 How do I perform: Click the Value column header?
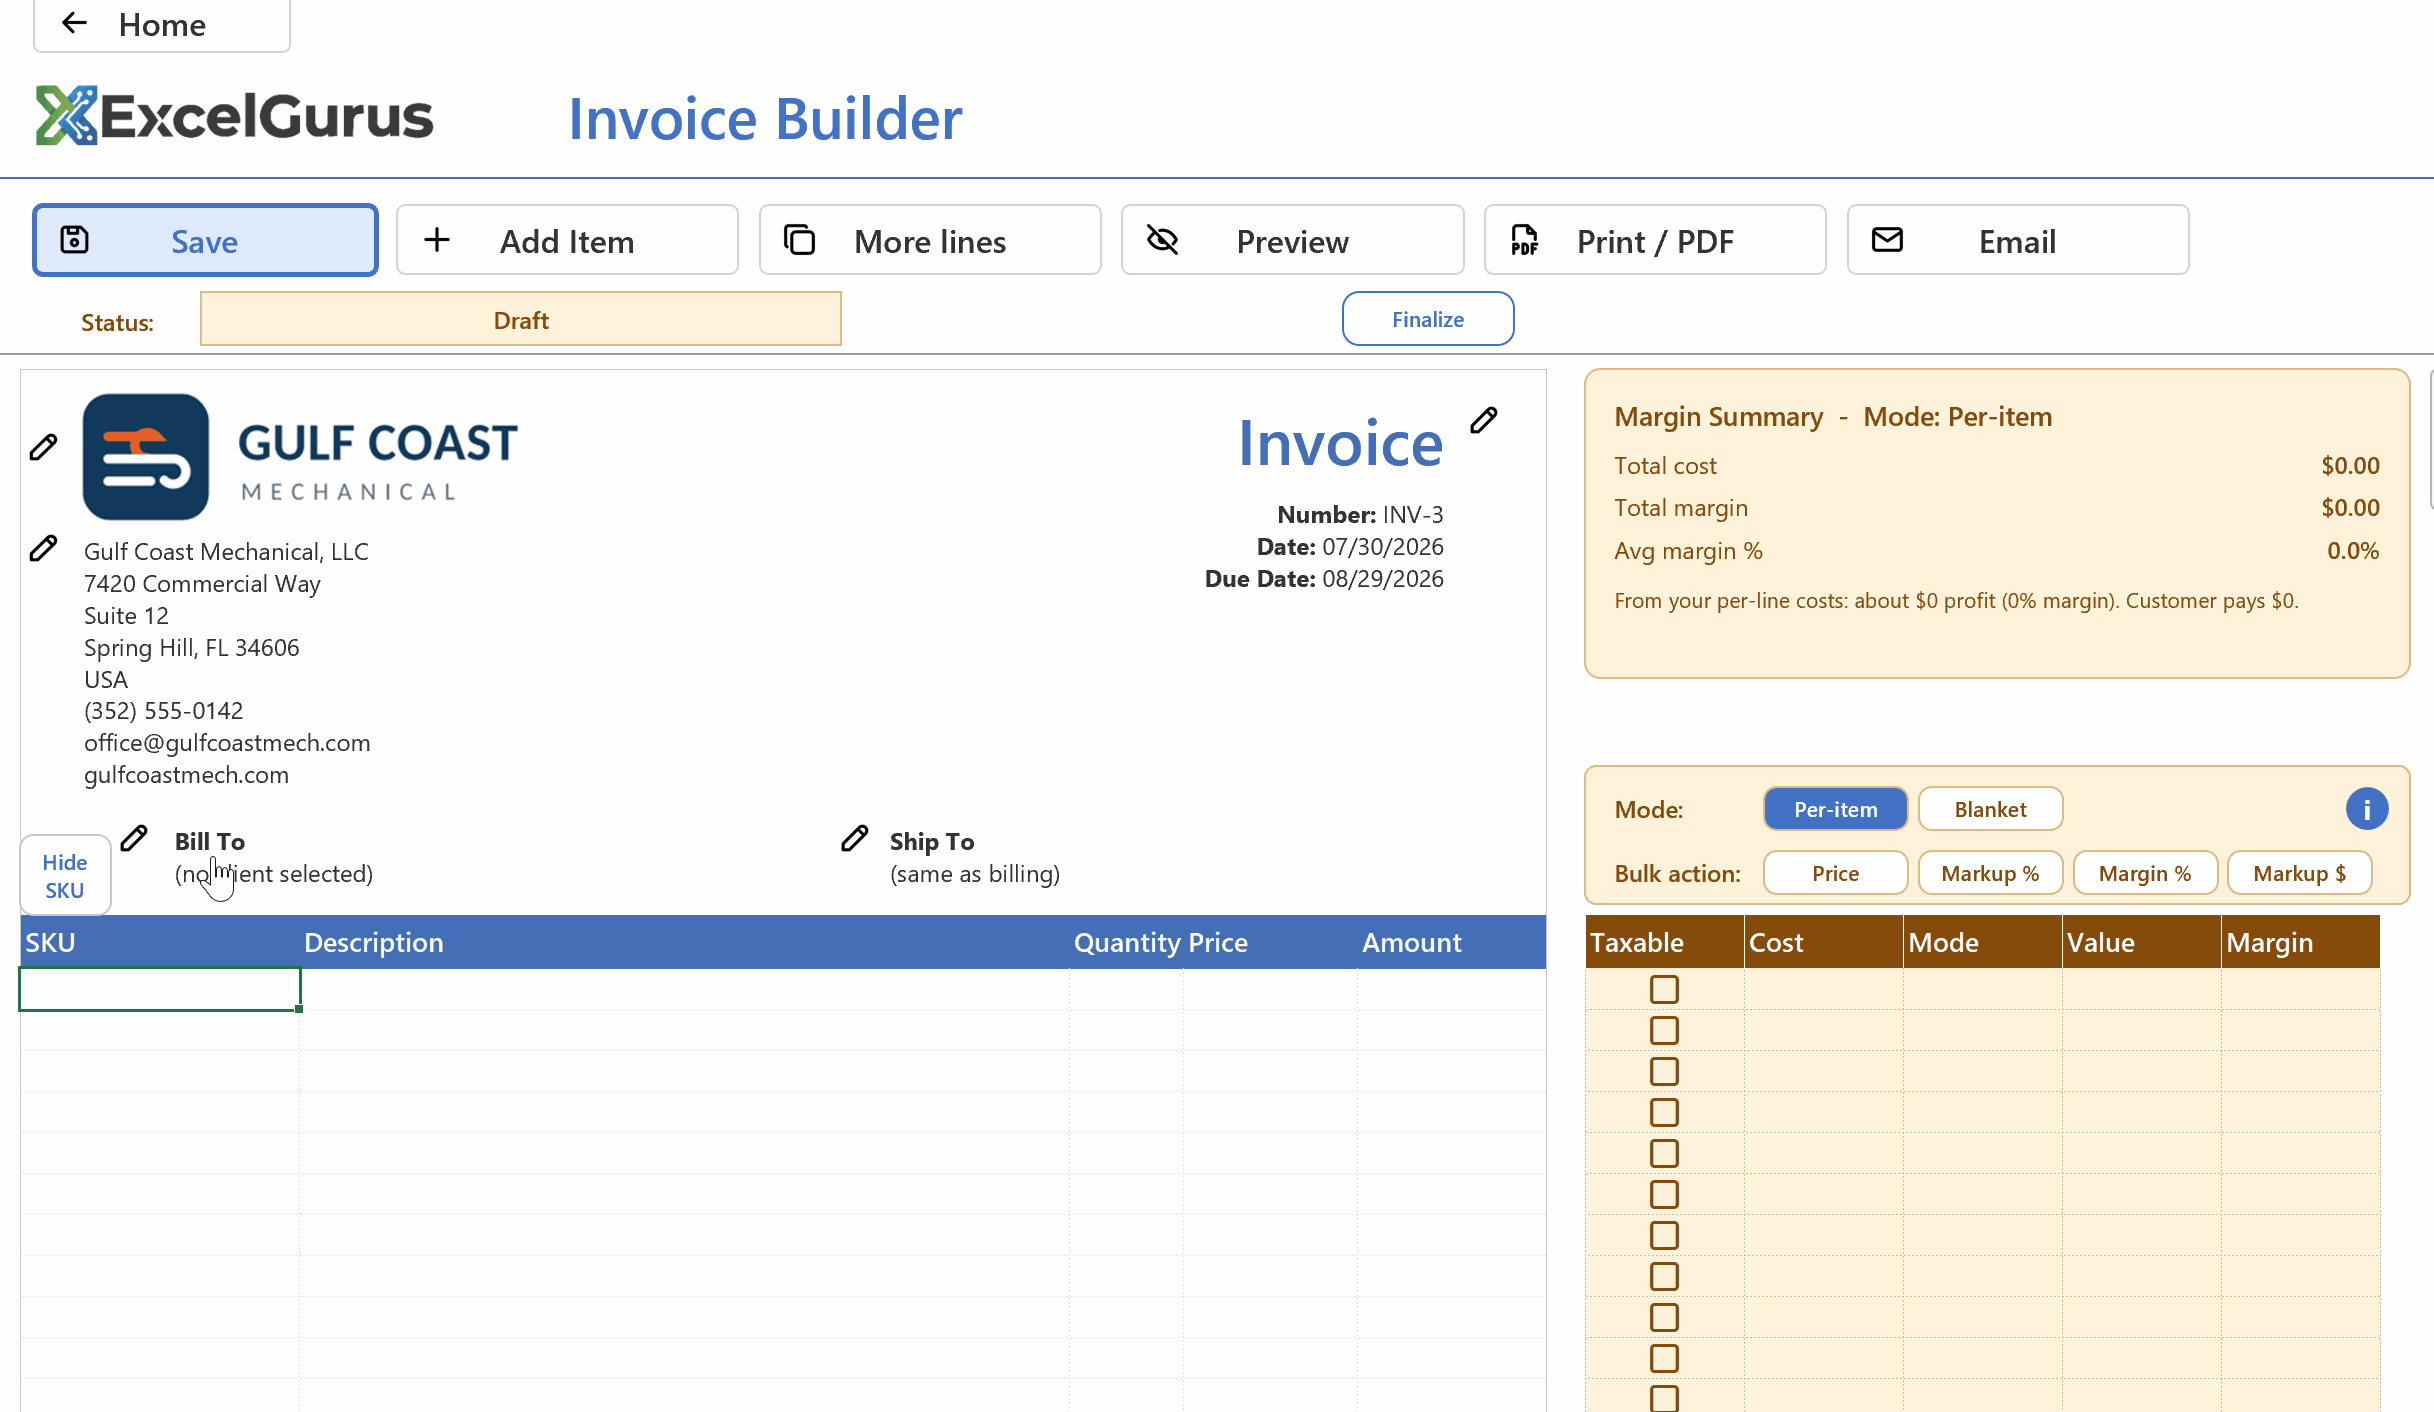tap(2141, 942)
